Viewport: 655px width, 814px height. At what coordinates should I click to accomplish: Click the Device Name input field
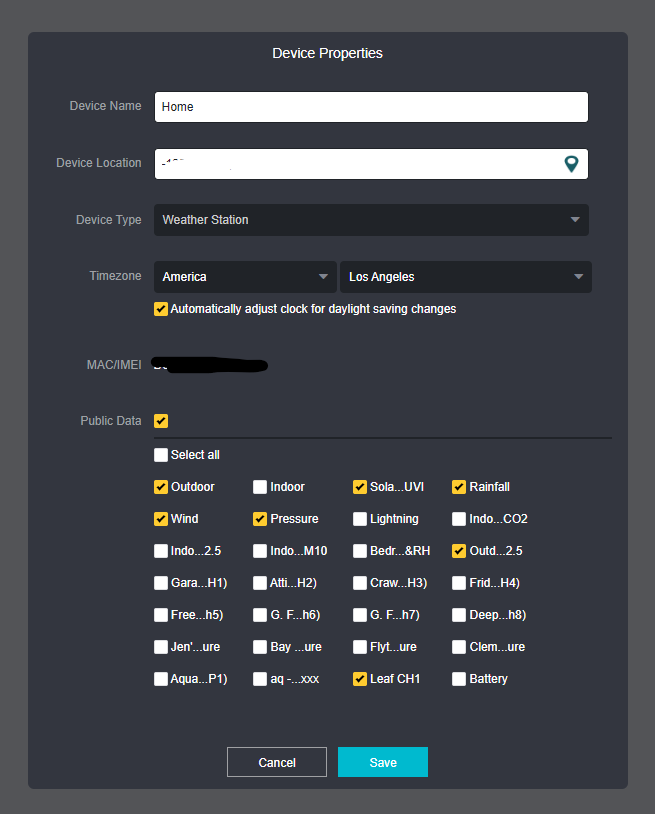click(x=371, y=107)
